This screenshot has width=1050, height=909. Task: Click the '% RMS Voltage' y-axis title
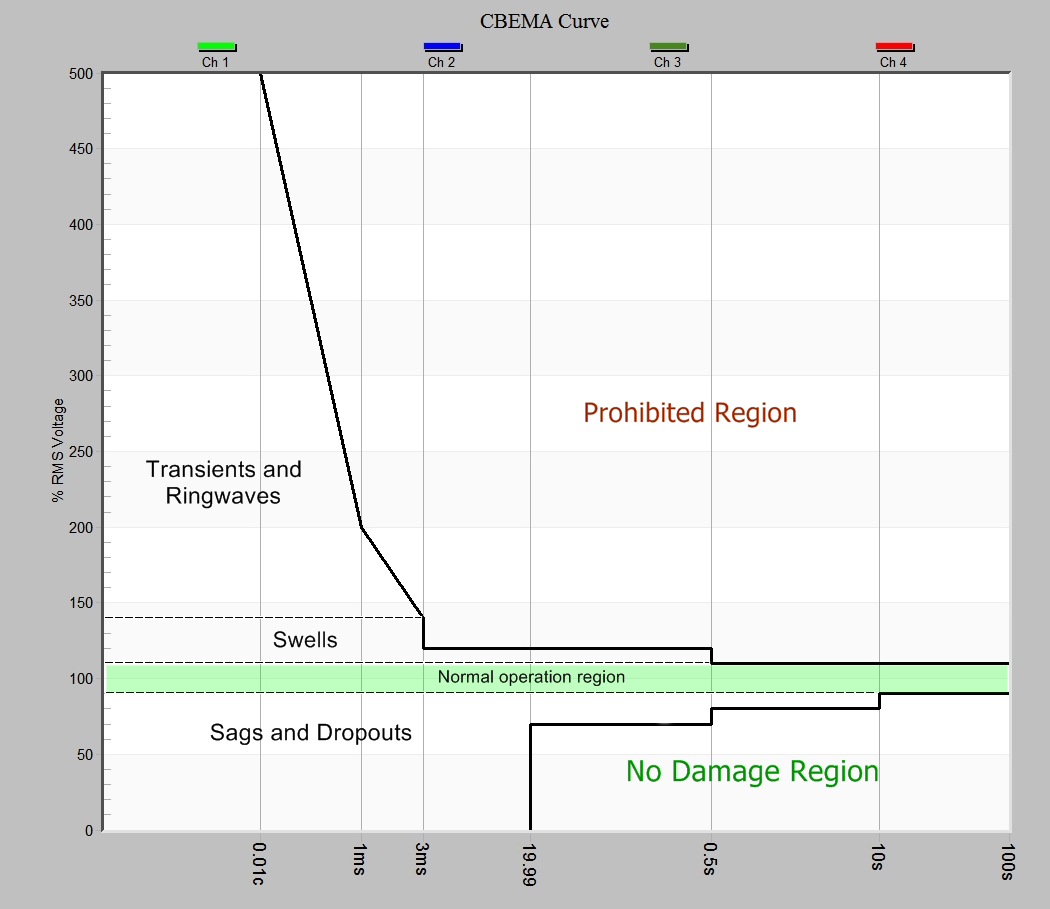[x=59, y=449]
